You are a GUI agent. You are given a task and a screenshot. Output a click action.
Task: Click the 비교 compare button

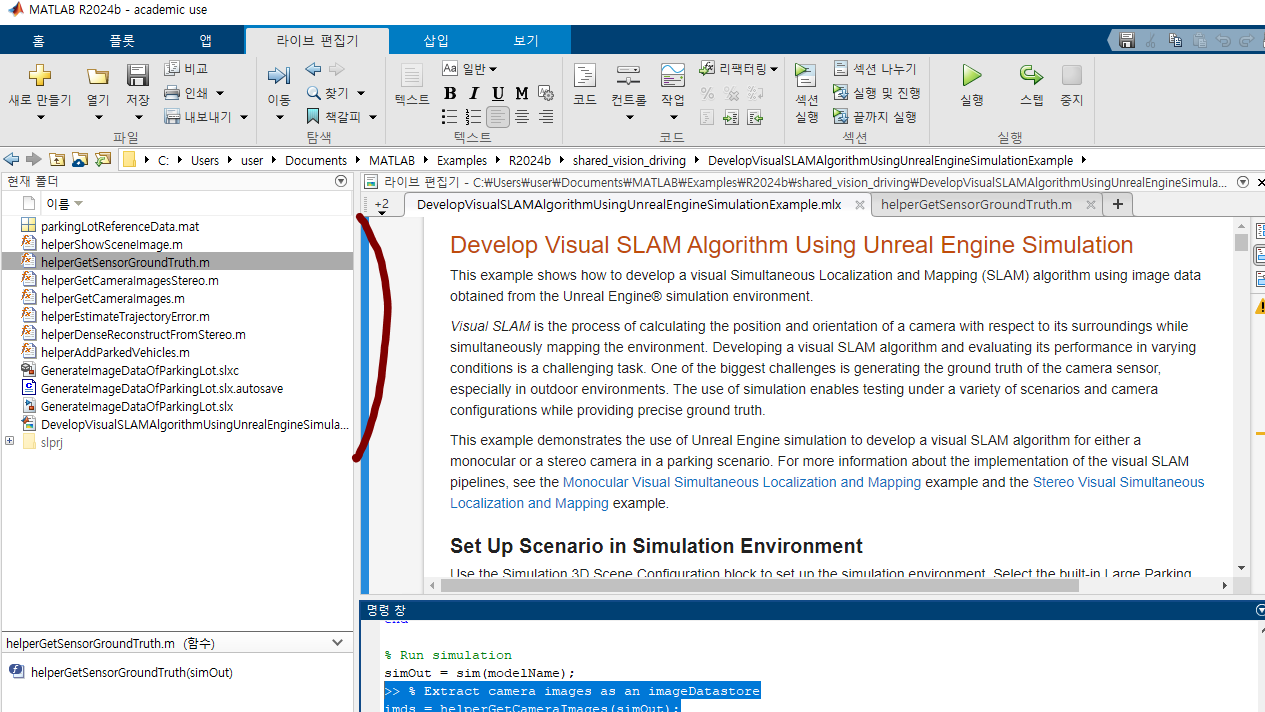(186, 69)
